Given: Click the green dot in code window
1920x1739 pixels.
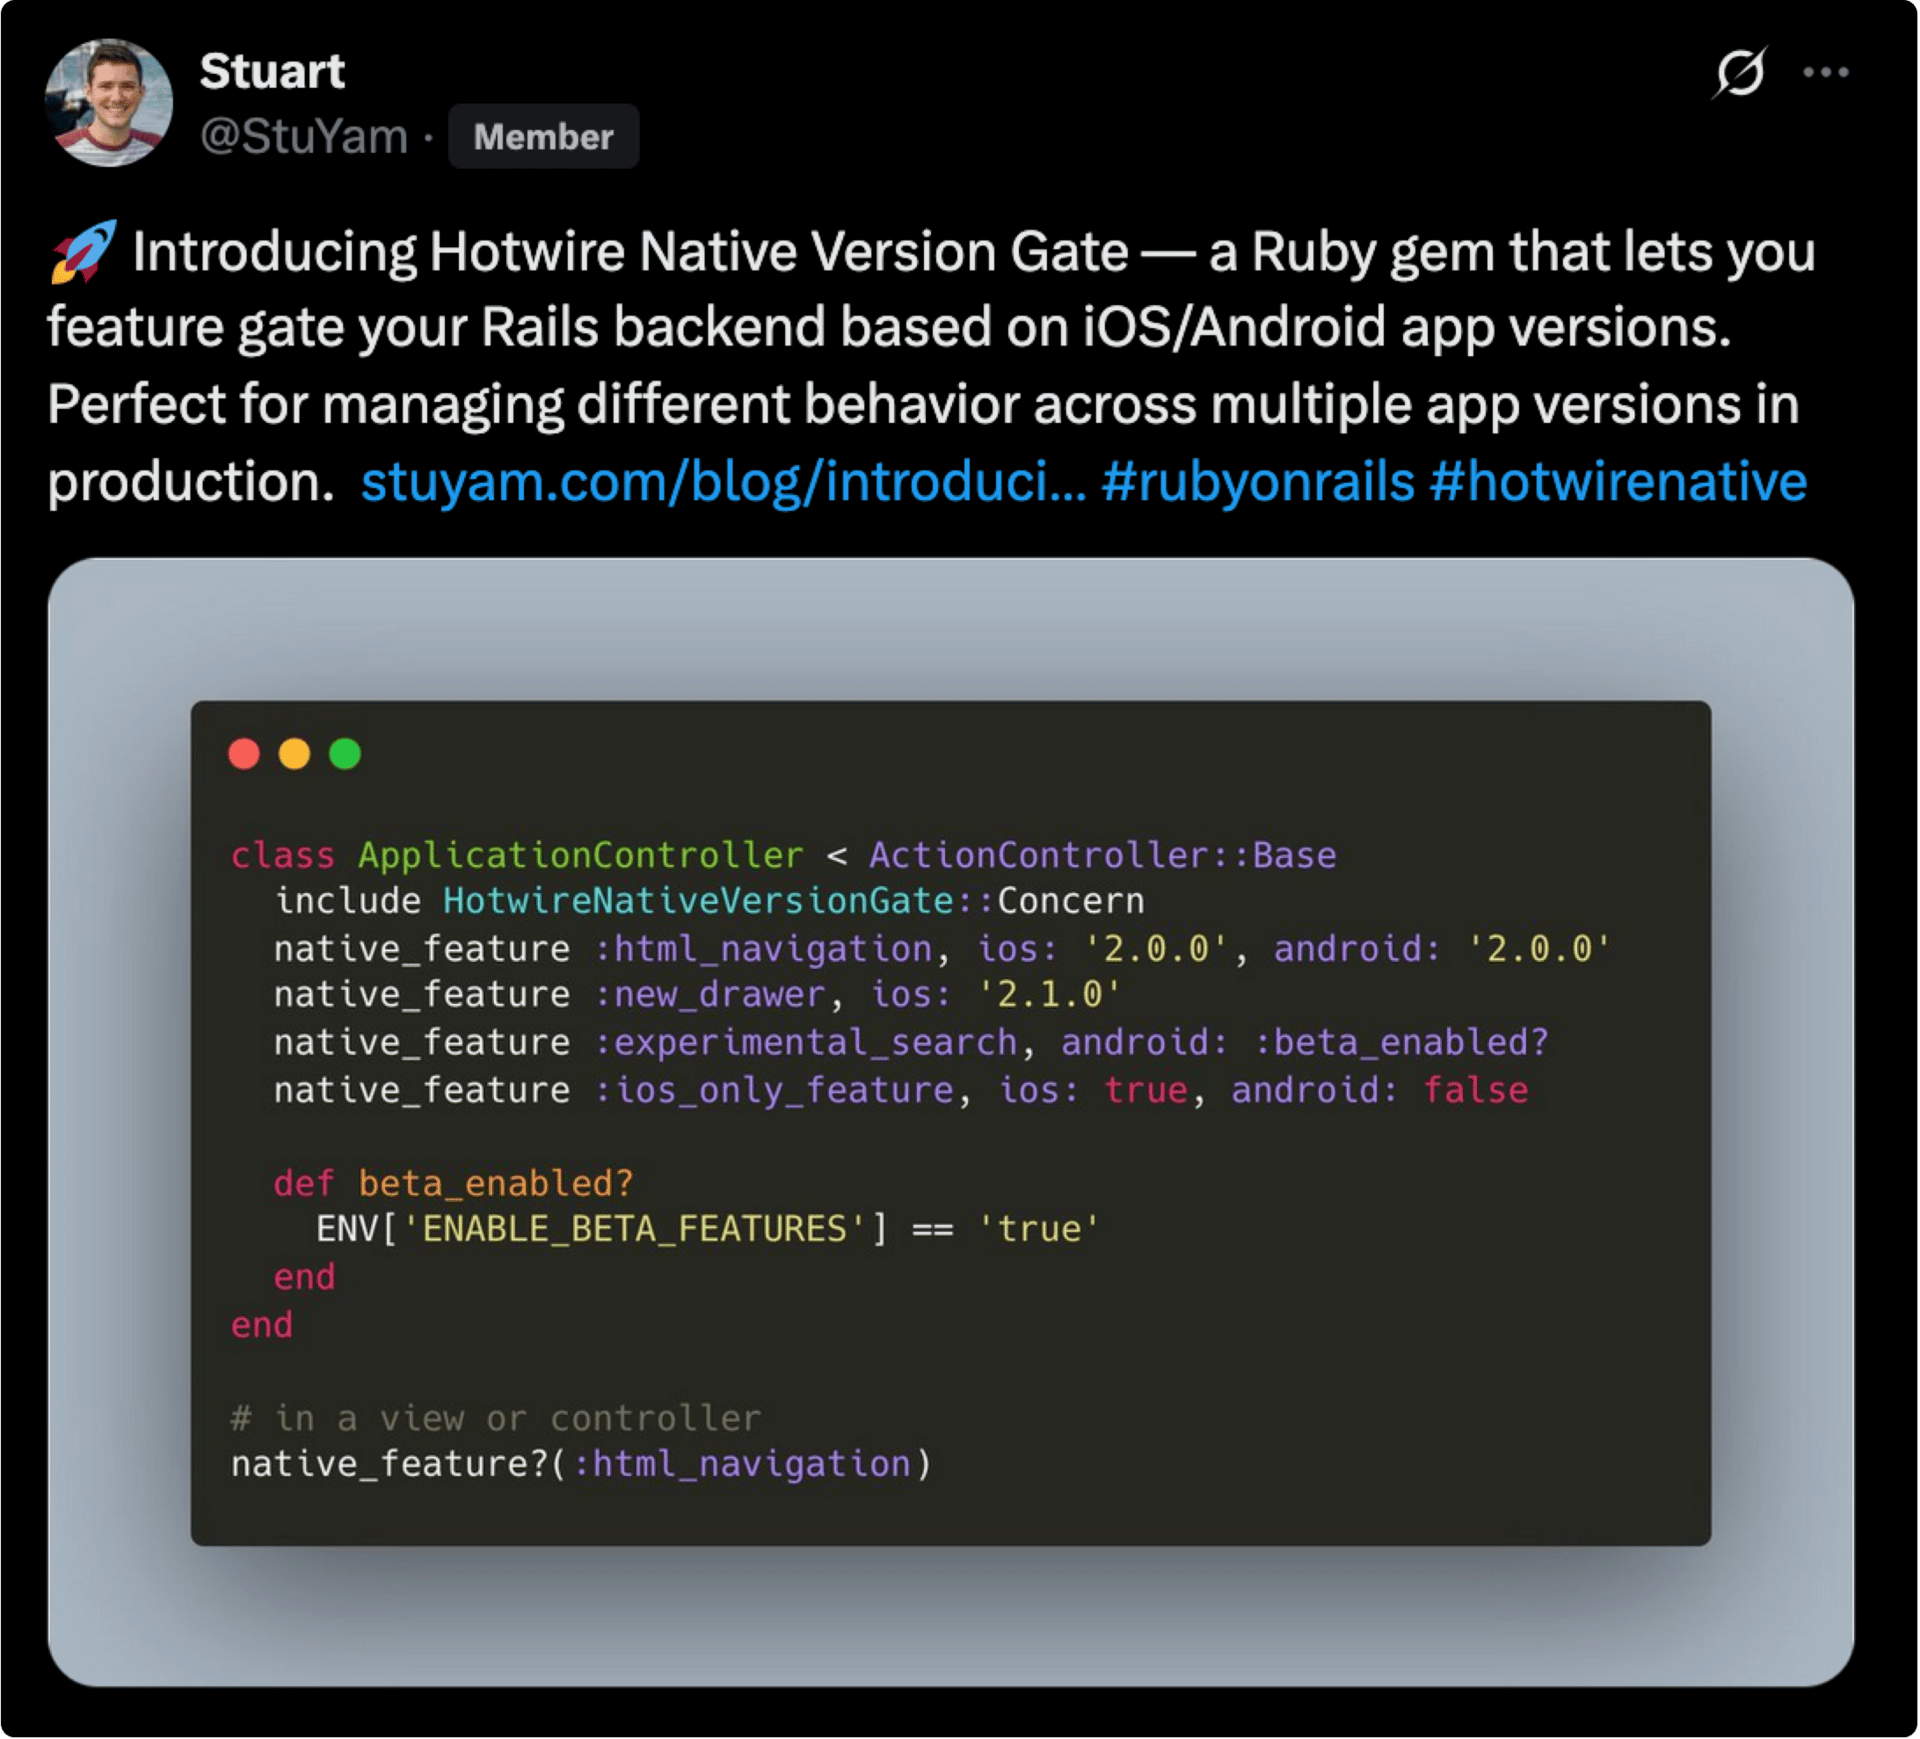Looking at the screenshot, I should [345, 754].
